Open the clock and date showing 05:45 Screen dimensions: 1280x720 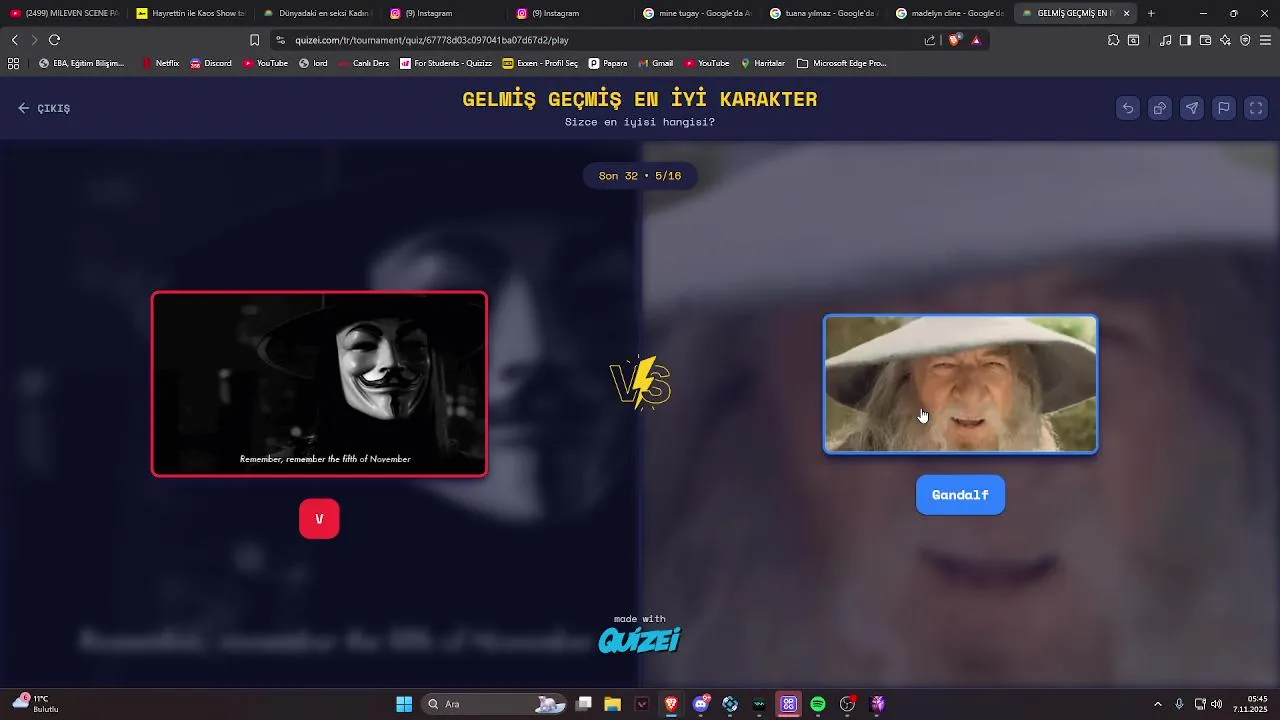(1252, 704)
